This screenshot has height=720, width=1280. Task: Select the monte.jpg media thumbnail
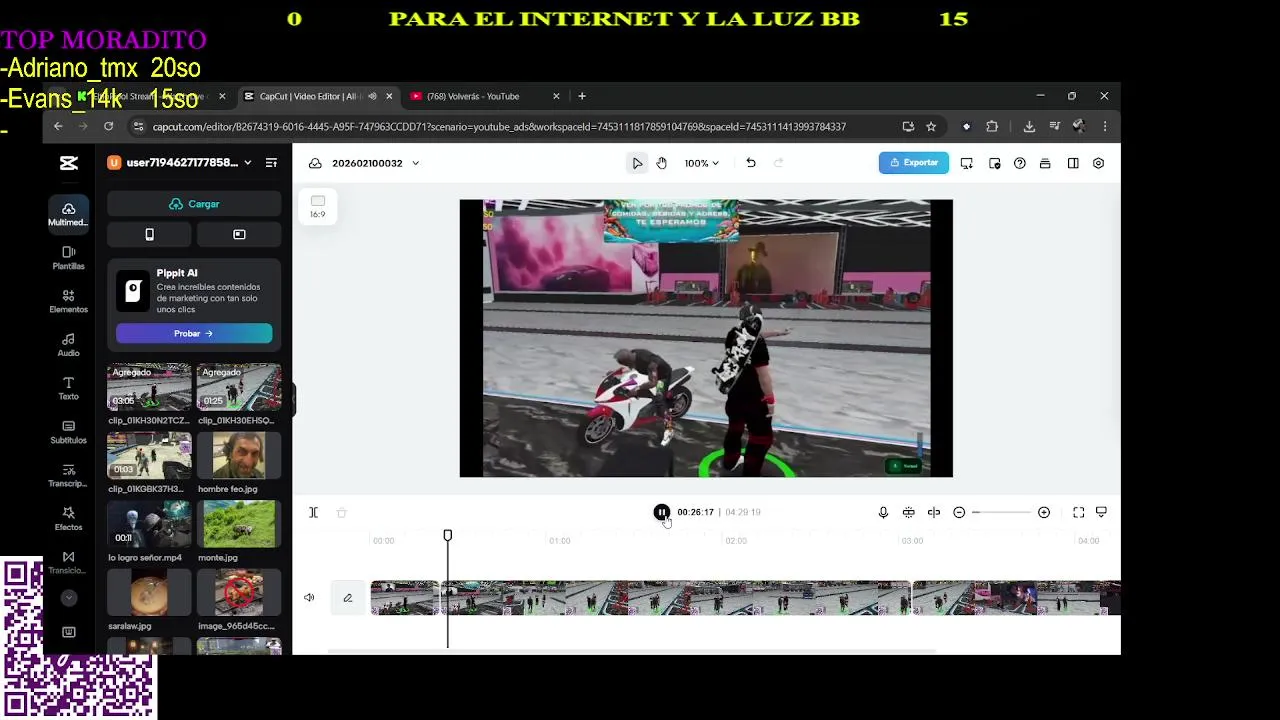pyautogui.click(x=239, y=524)
